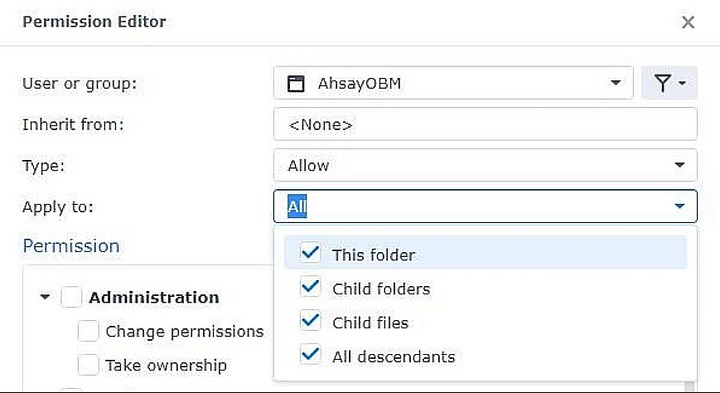Check the Take ownership box

pos(88,365)
